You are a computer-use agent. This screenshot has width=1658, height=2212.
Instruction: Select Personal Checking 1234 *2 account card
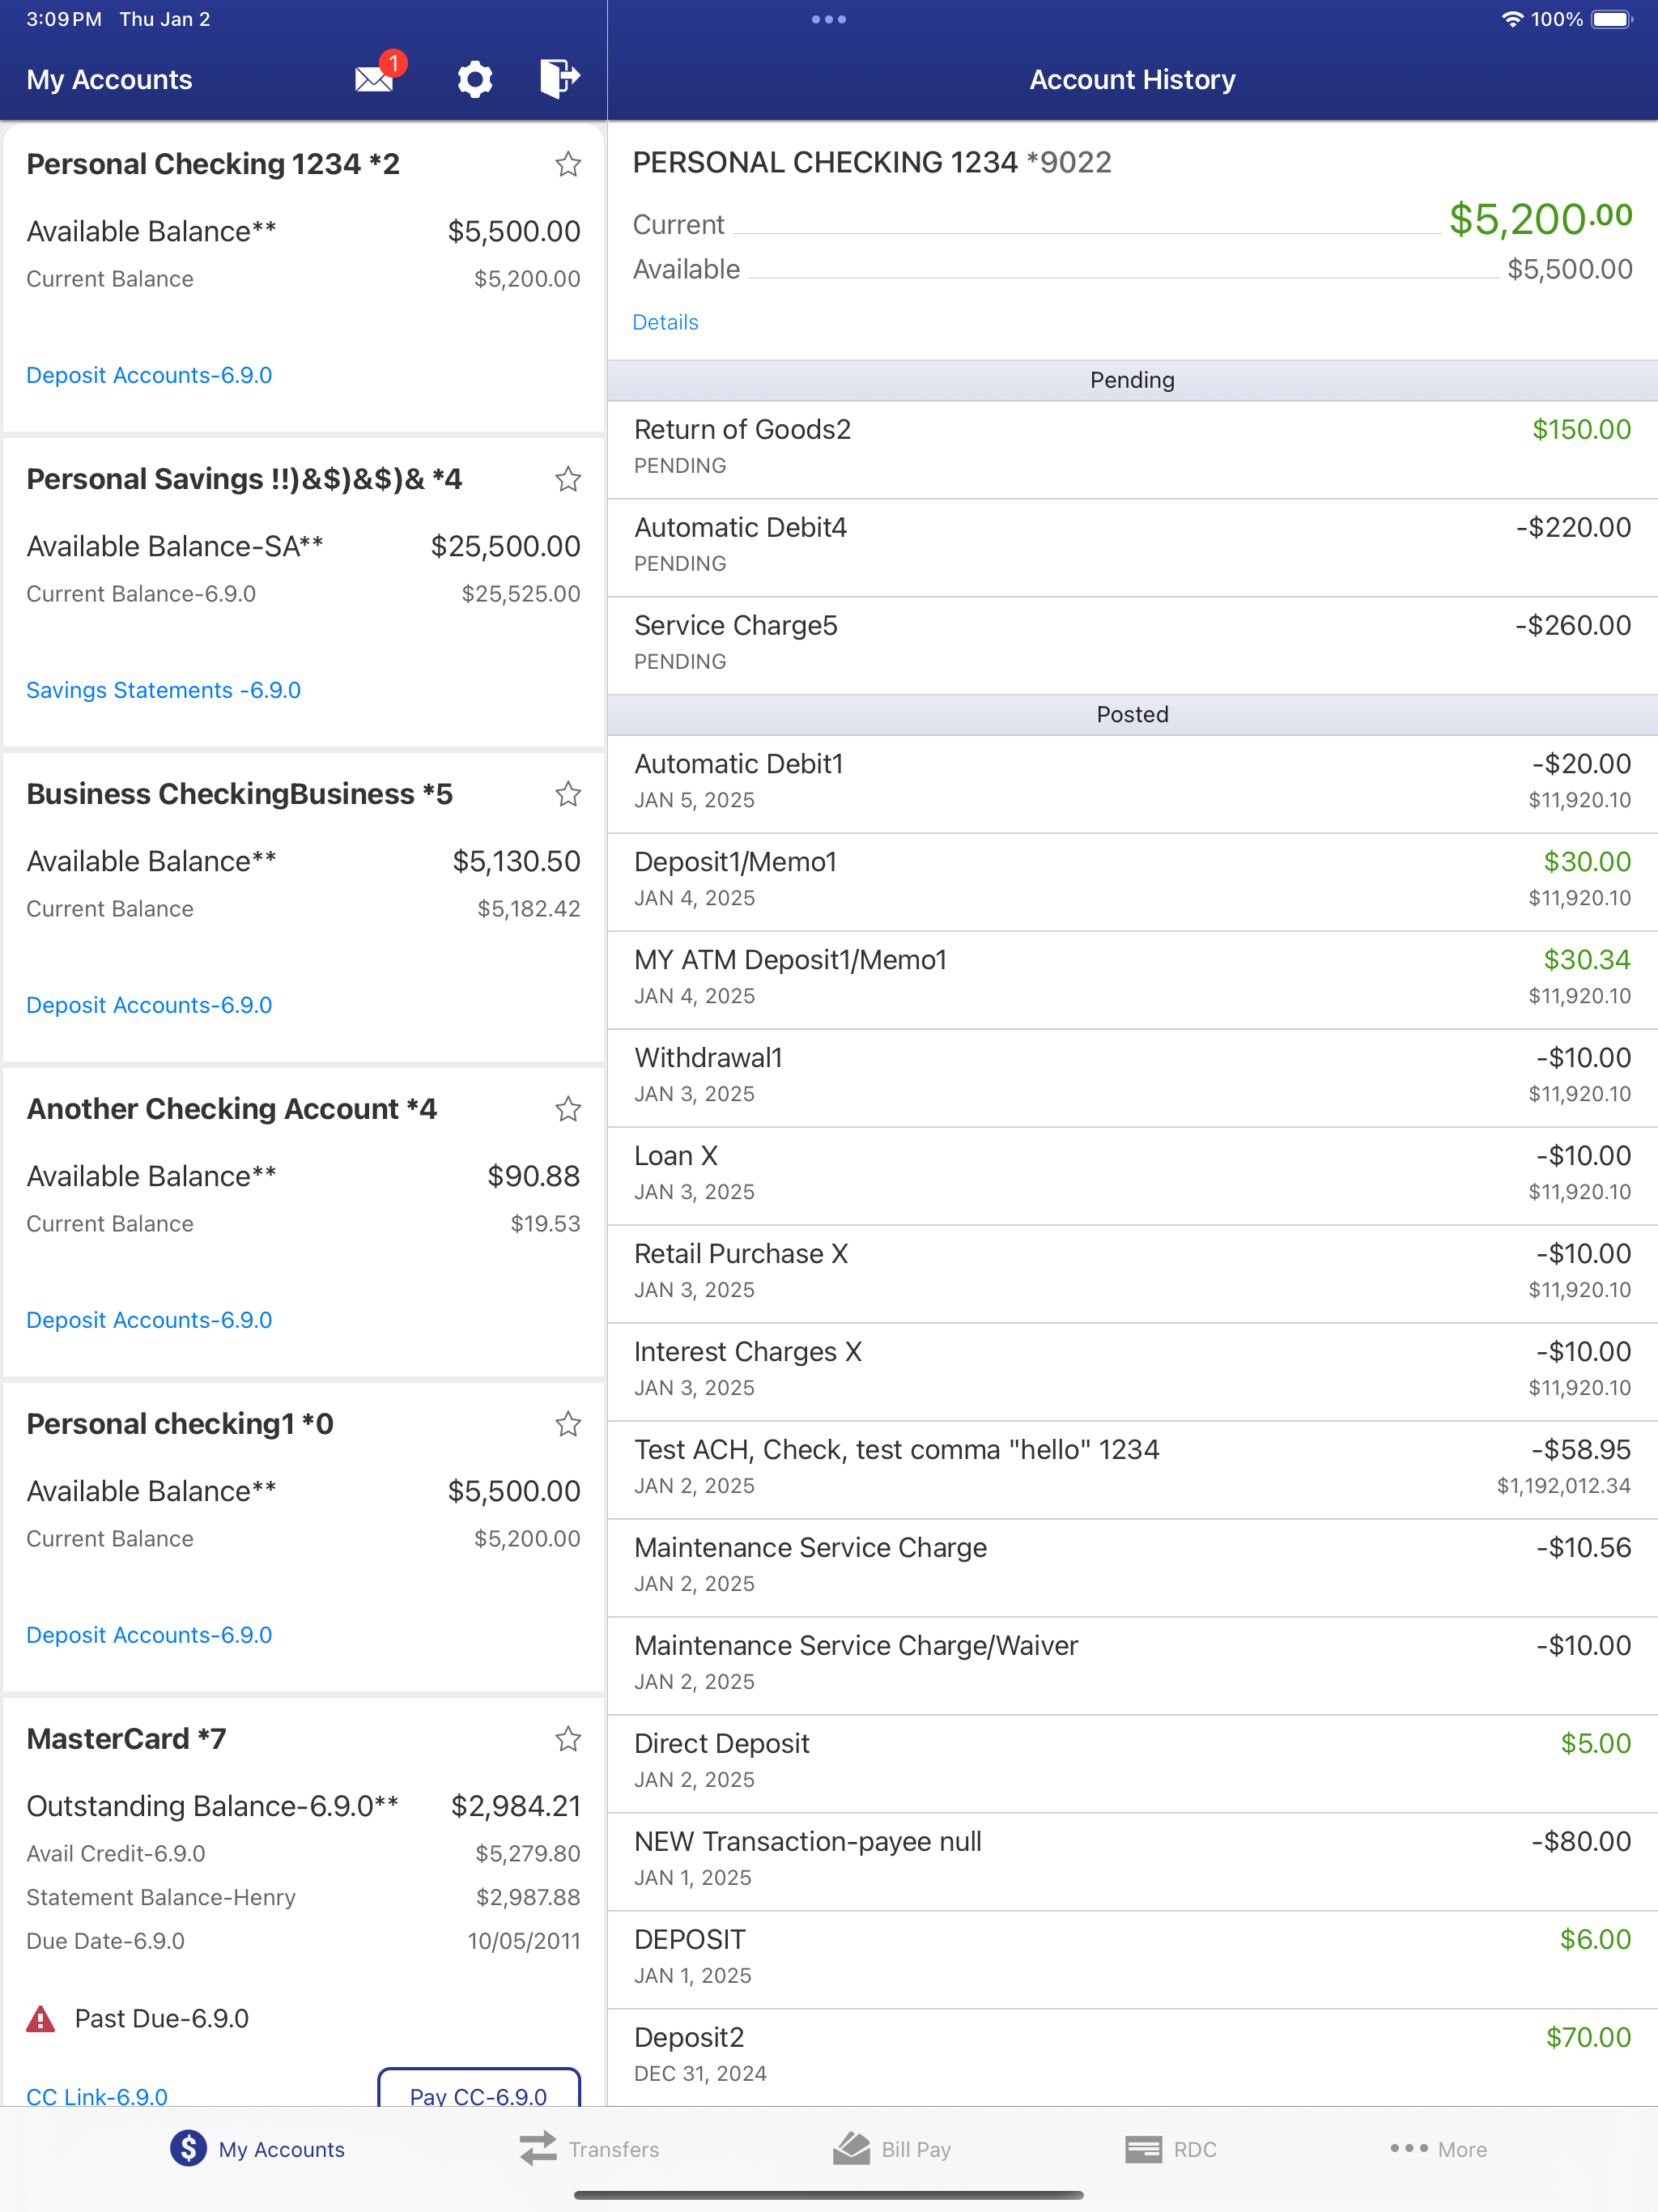303,277
